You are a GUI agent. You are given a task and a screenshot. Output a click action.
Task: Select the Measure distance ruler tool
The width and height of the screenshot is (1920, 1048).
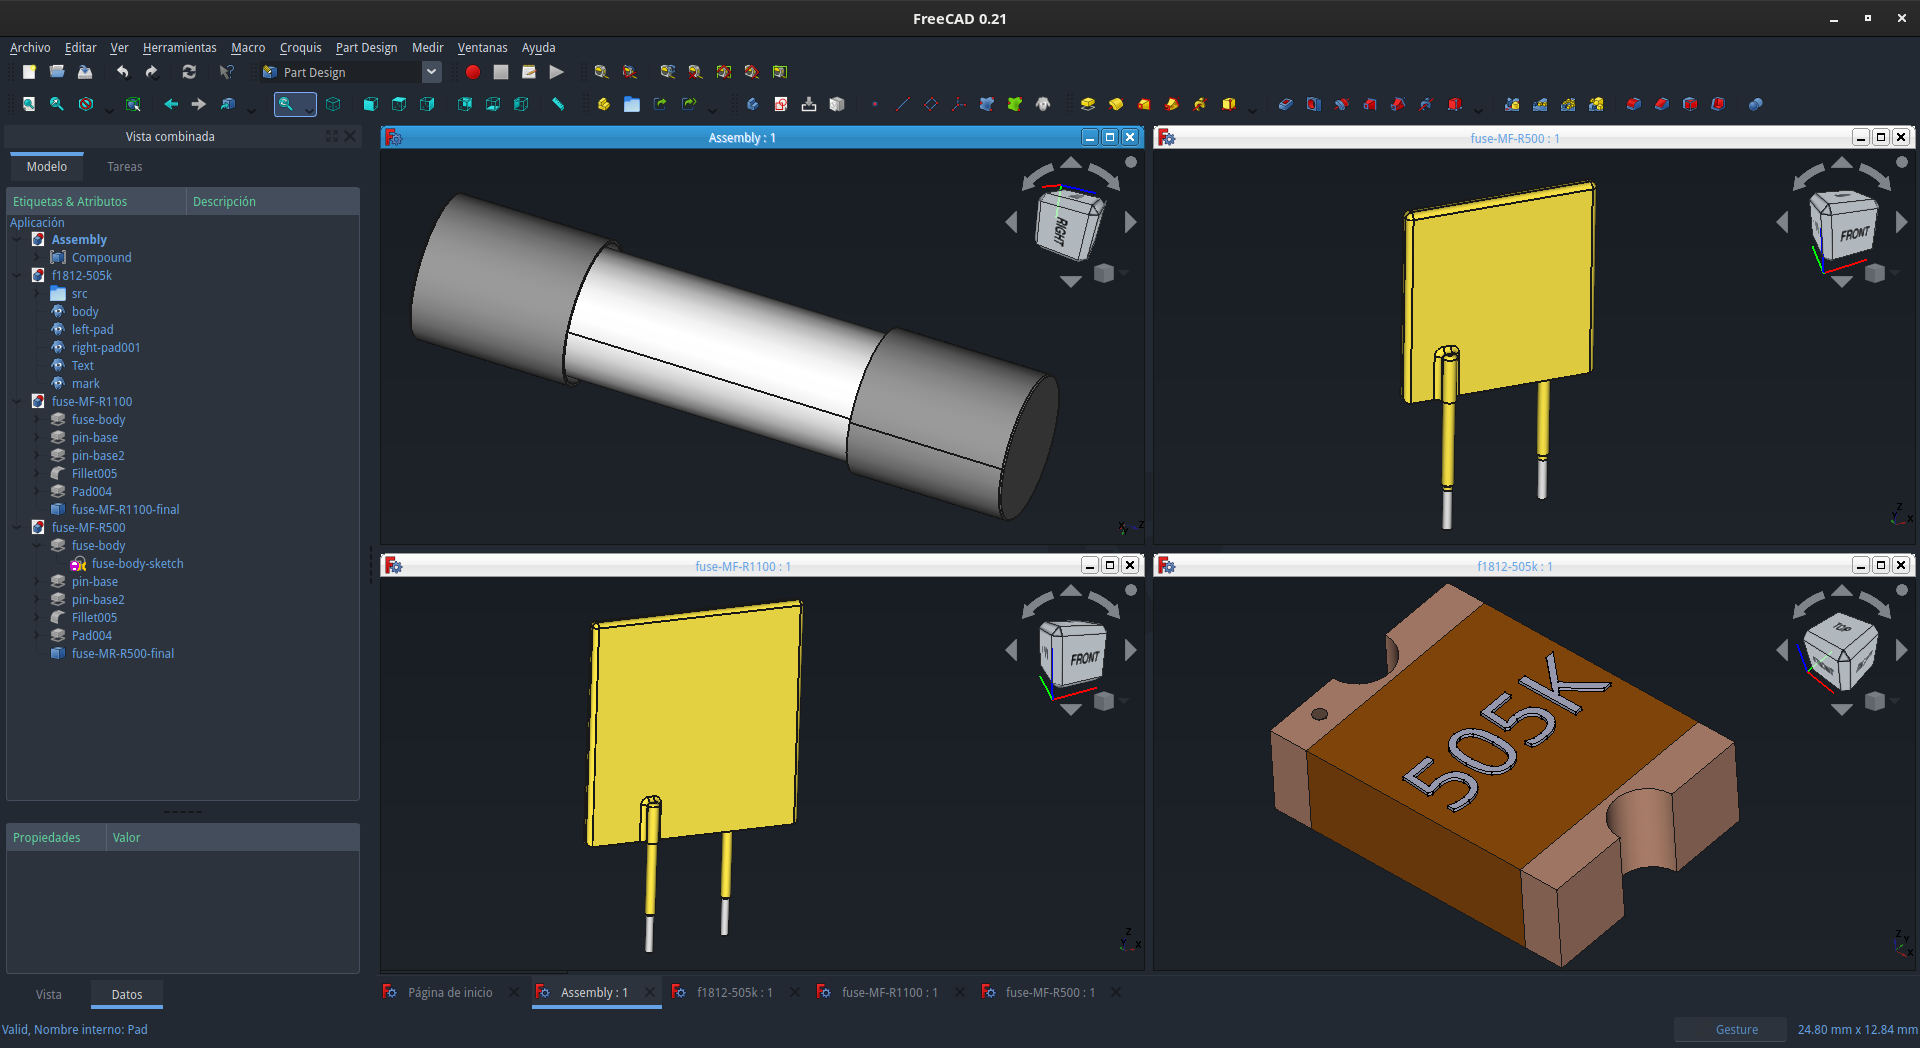tap(558, 104)
